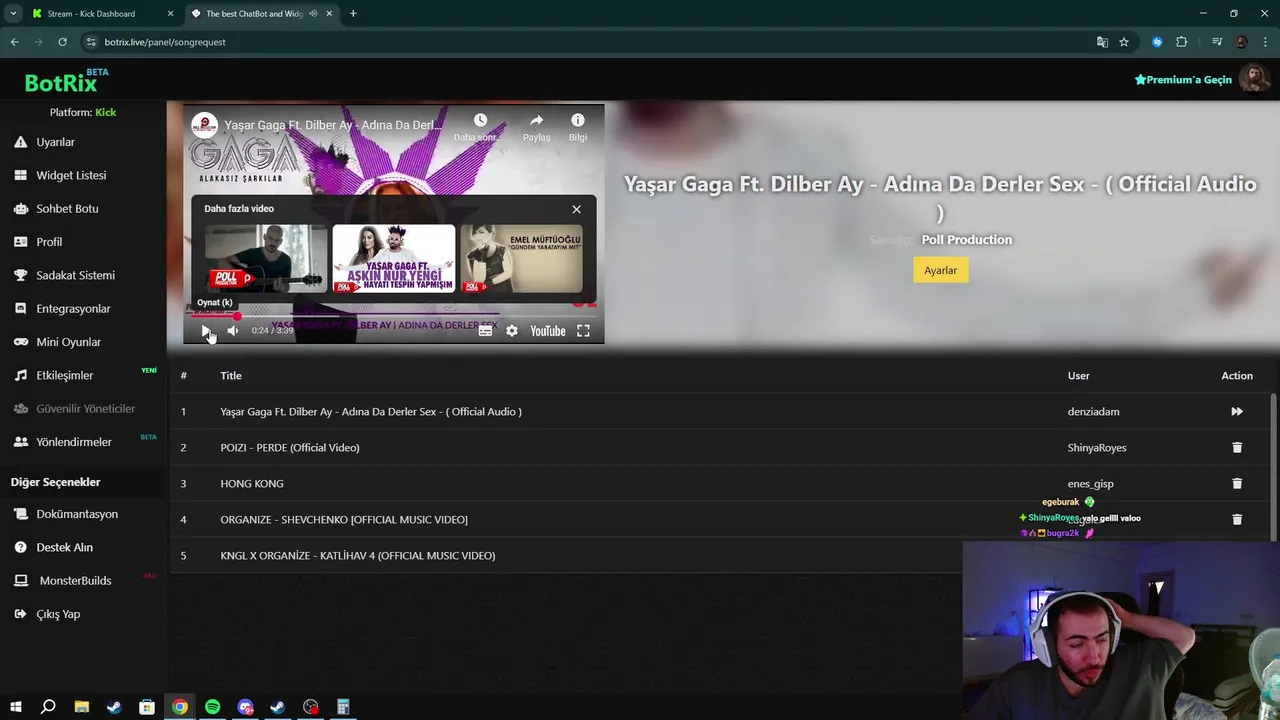Click the video progress bar

coord(394,316)
